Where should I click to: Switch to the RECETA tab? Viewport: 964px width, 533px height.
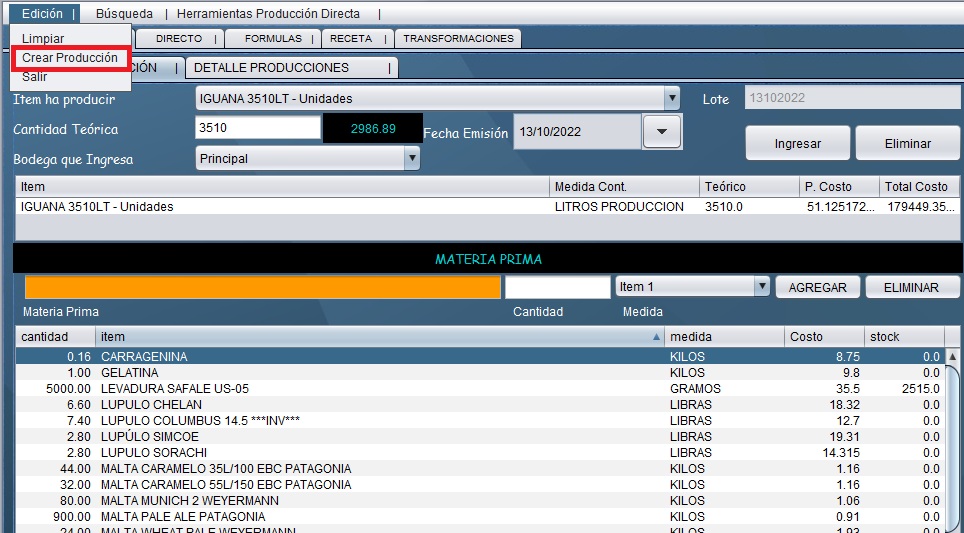351,39
